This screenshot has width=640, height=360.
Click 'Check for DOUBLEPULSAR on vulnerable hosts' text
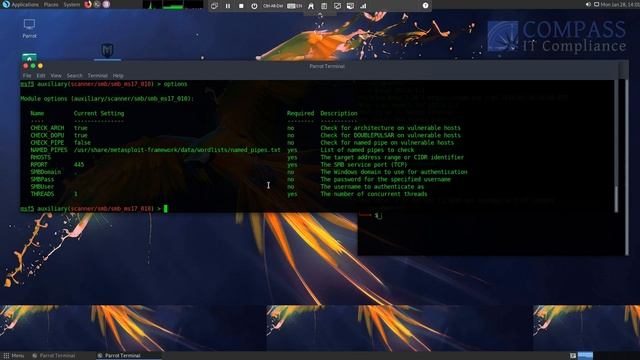point(390,135)
